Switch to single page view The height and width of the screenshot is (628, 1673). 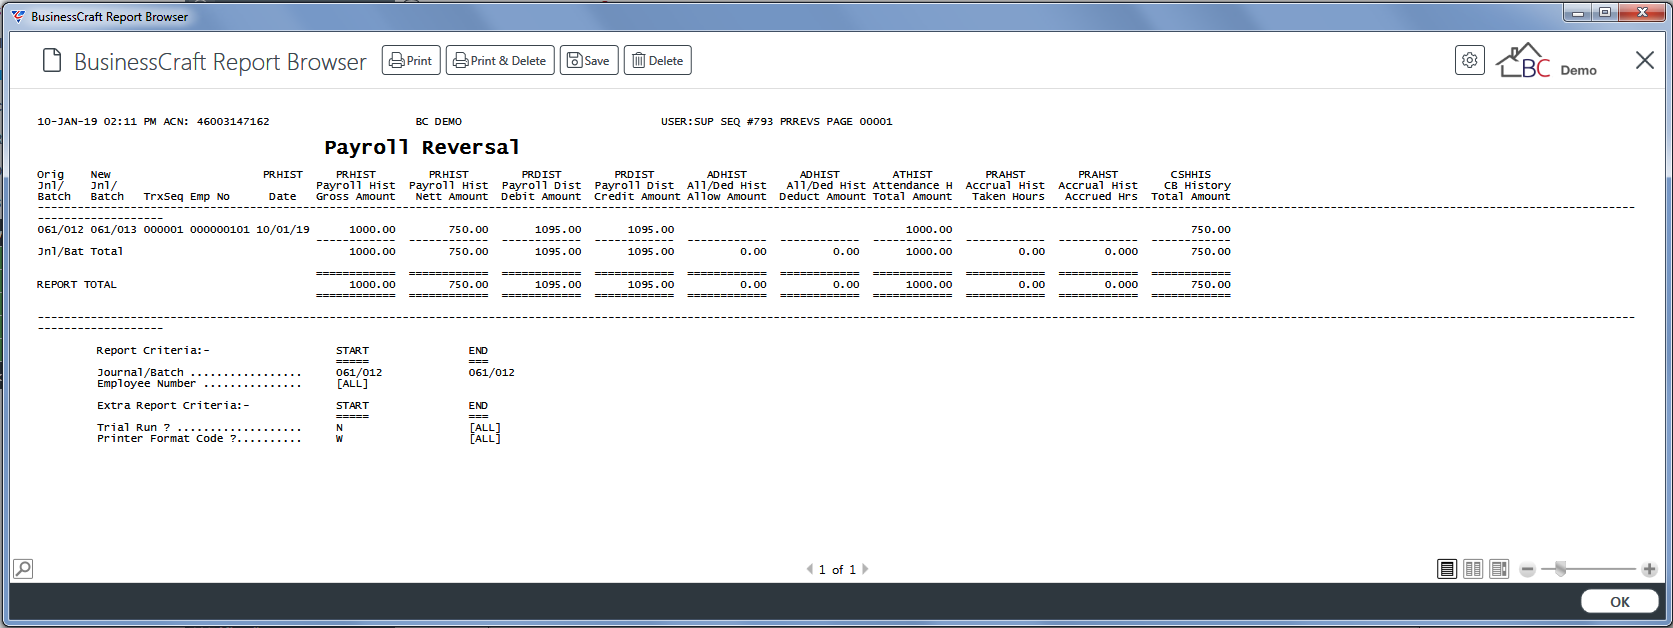pyautogui.click(x=1447, y=569)
